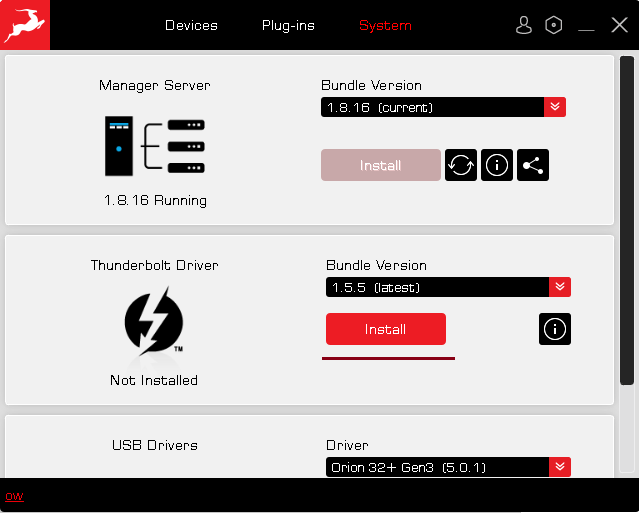Click the scrollbar track below the thumb
The width and height of the screenshot is (639, 513).
pyautogui.click(x=627, y=428)
